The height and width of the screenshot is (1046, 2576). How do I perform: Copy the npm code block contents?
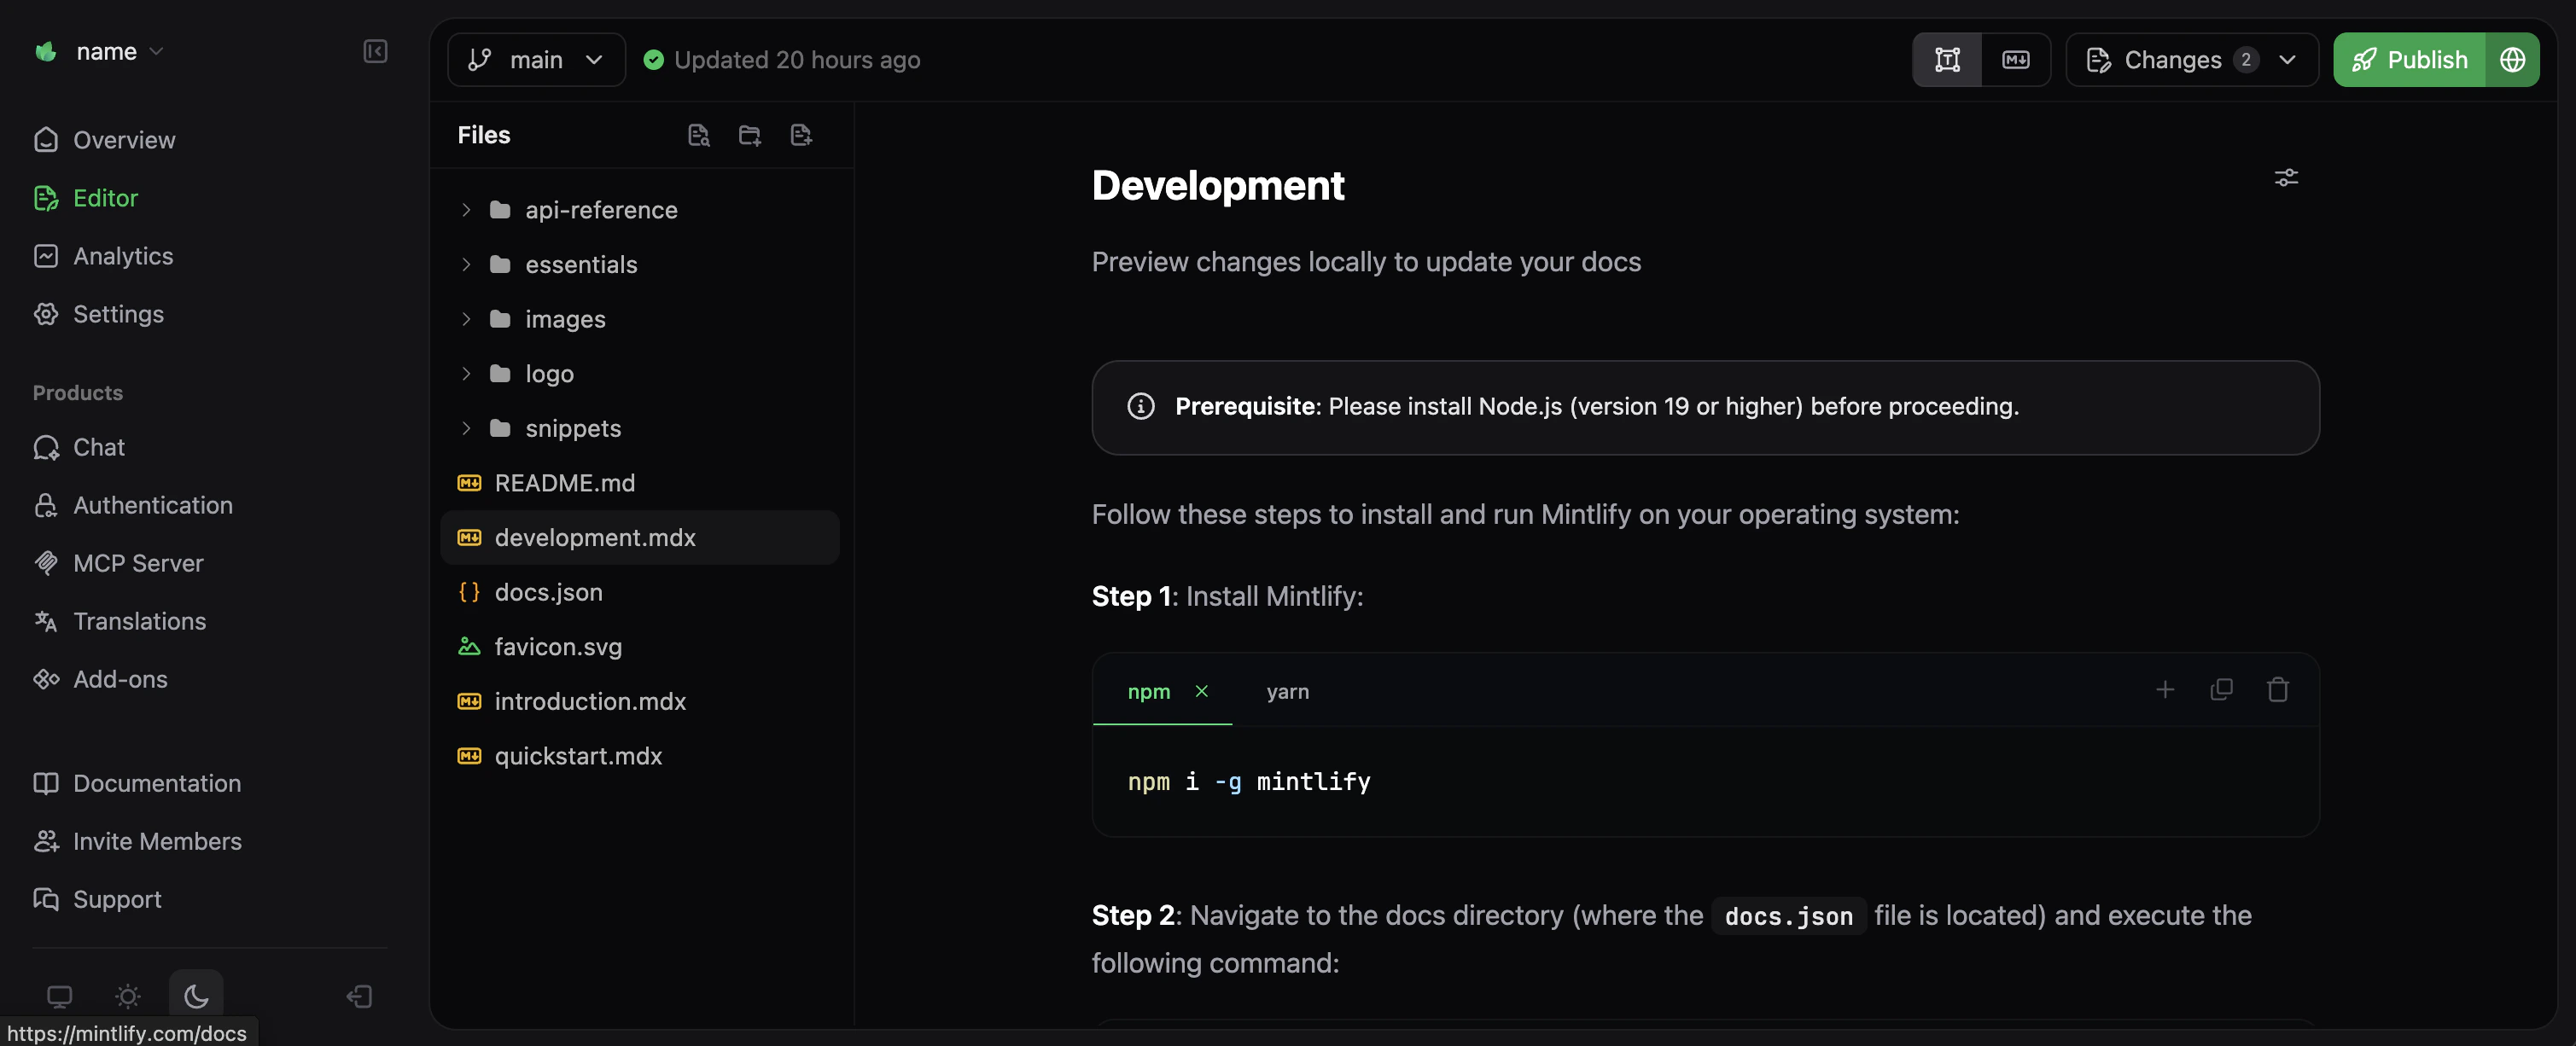click(x=2221, y=689)
